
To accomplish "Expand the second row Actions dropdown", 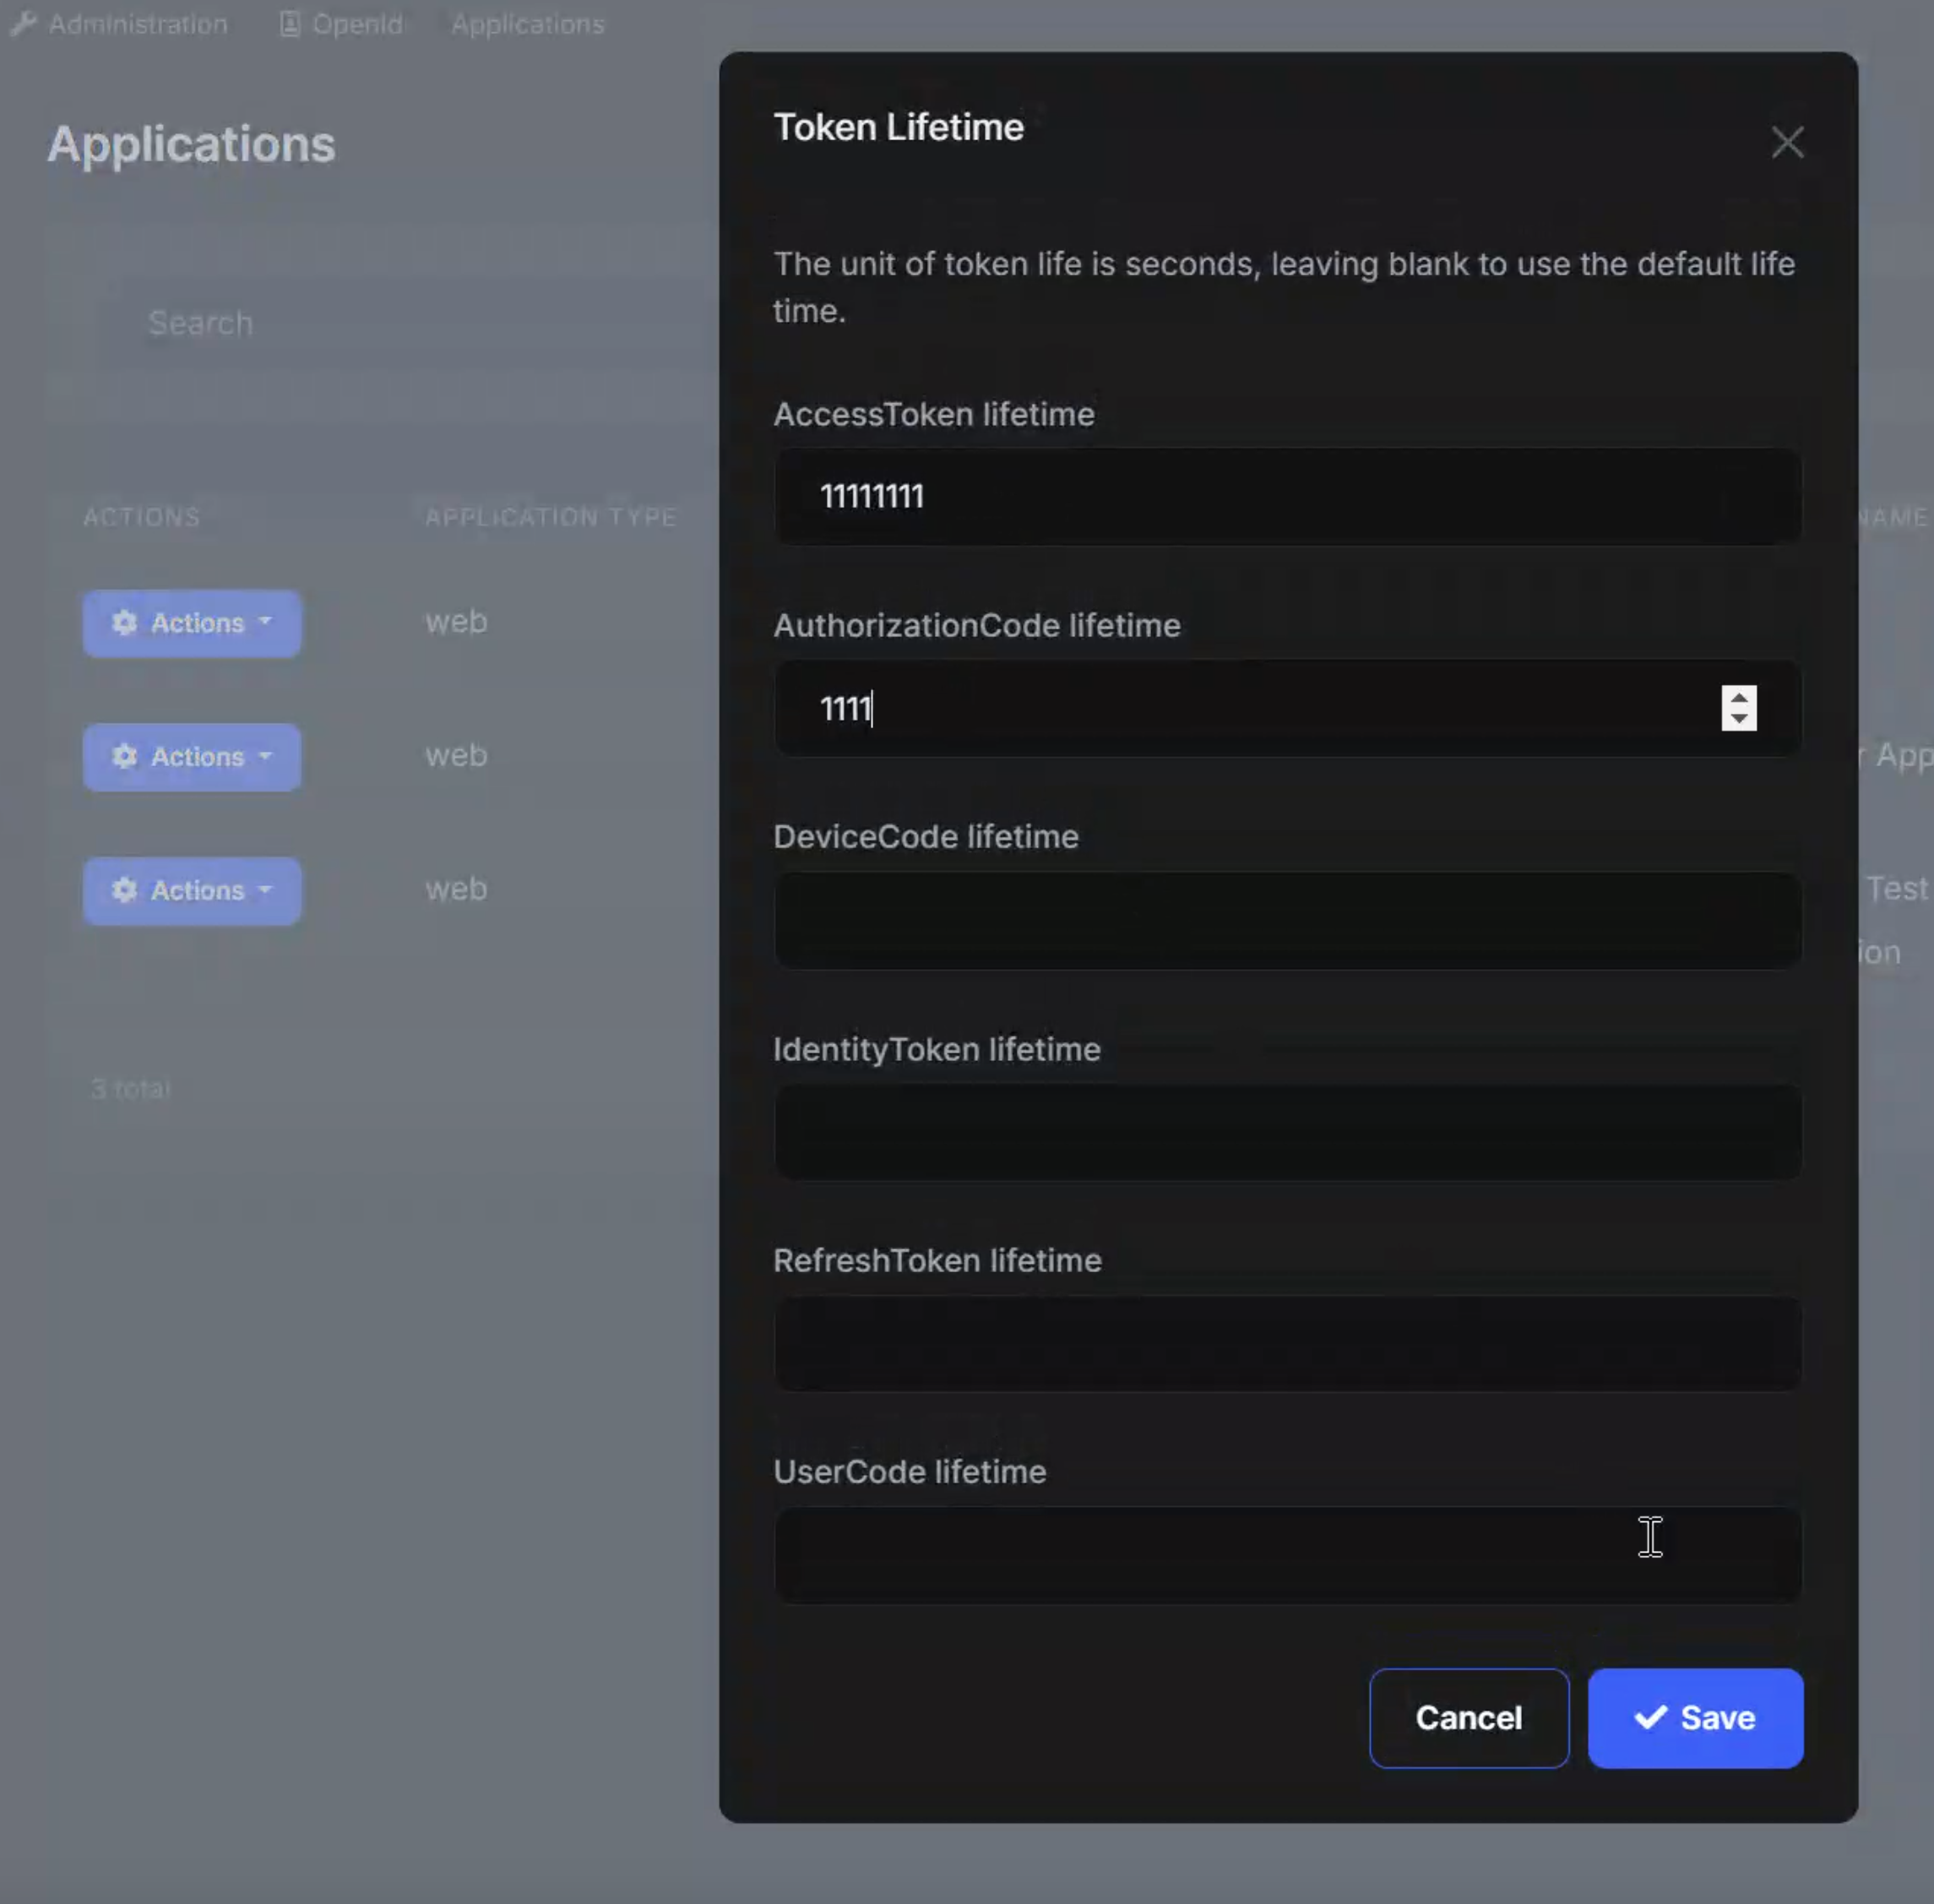I will coord(191,757).
